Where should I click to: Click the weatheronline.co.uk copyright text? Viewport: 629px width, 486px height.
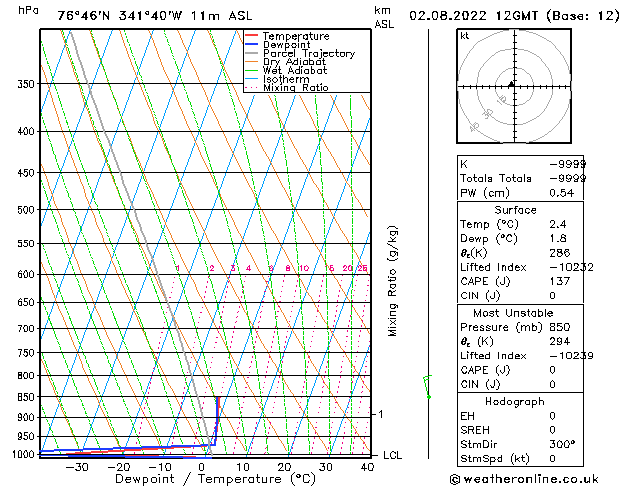524,479
